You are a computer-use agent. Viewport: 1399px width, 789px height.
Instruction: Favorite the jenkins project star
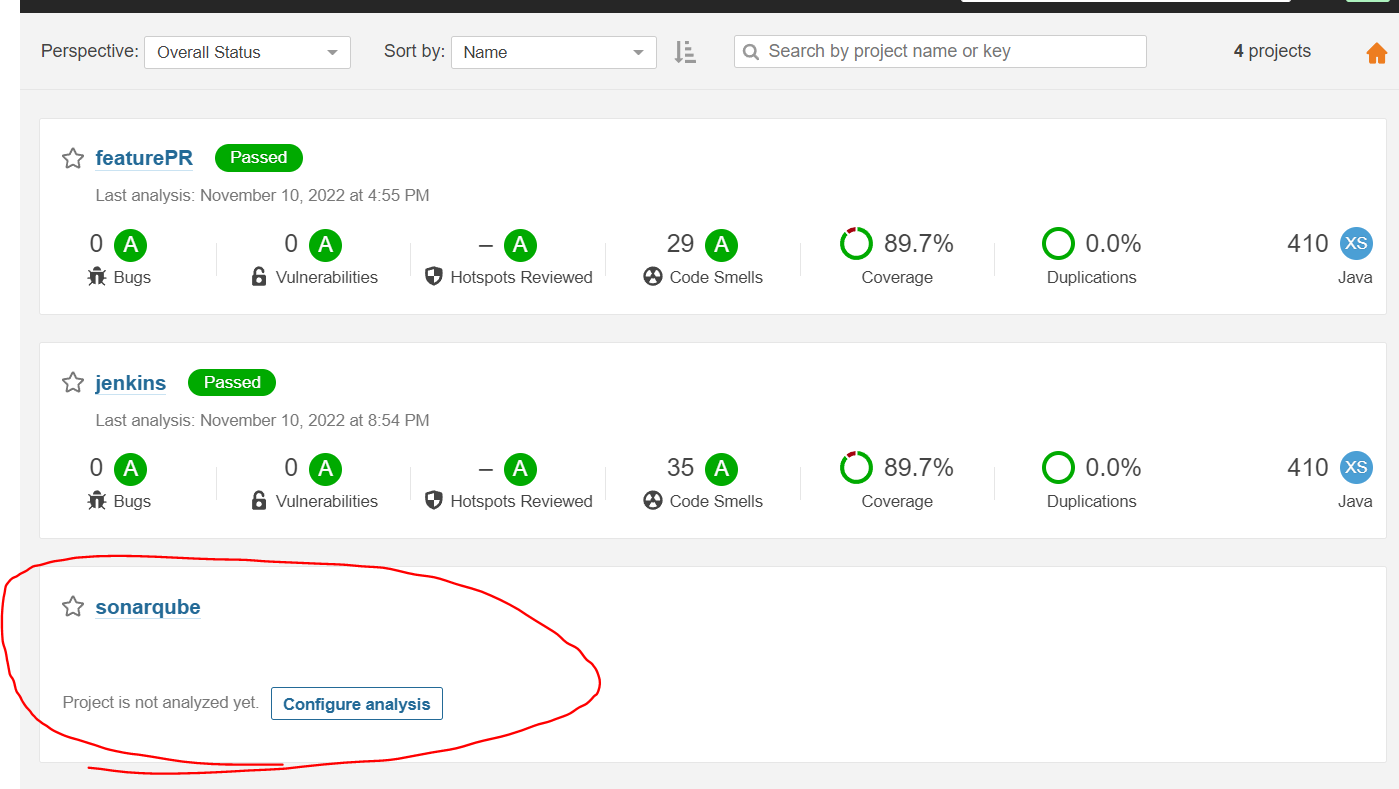coord(73,383)
